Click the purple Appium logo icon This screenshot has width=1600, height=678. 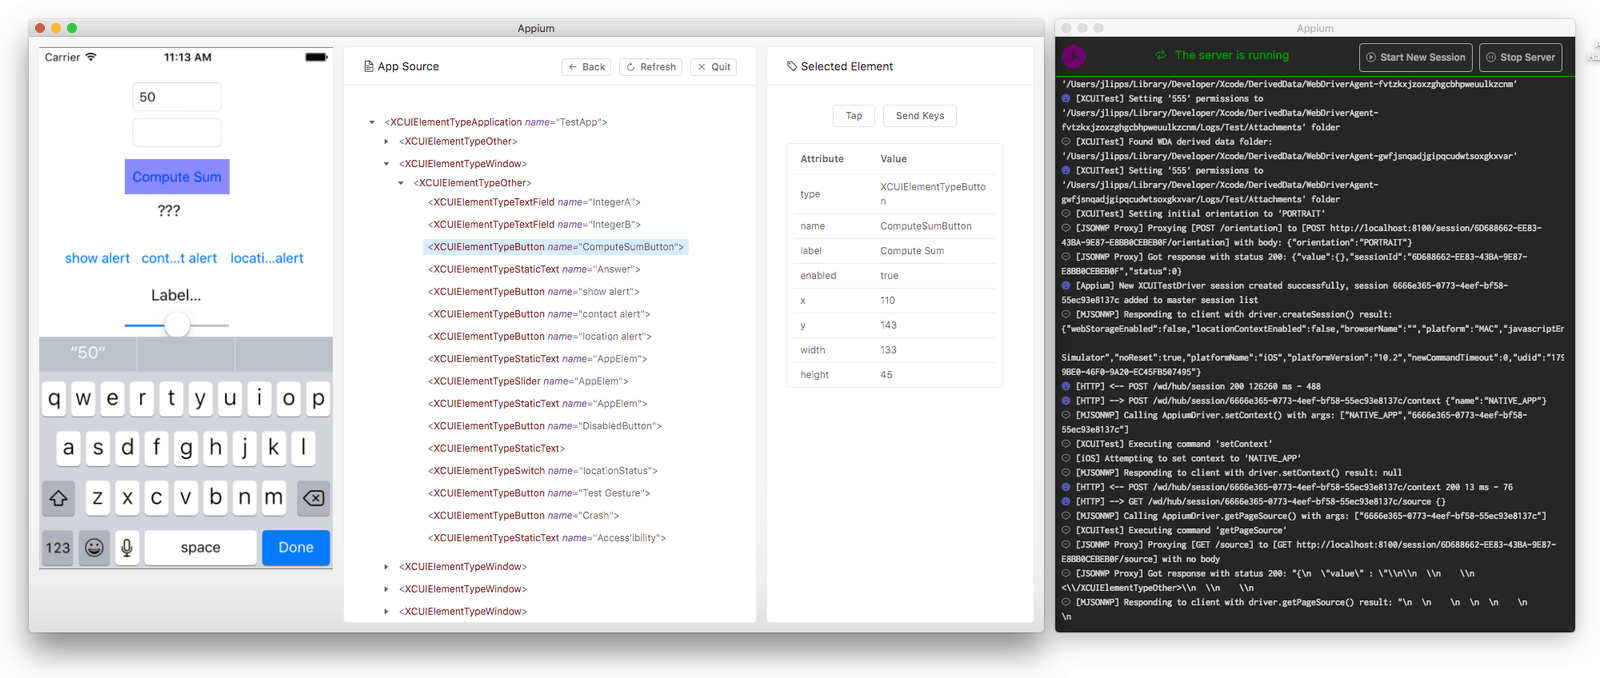1074,56
